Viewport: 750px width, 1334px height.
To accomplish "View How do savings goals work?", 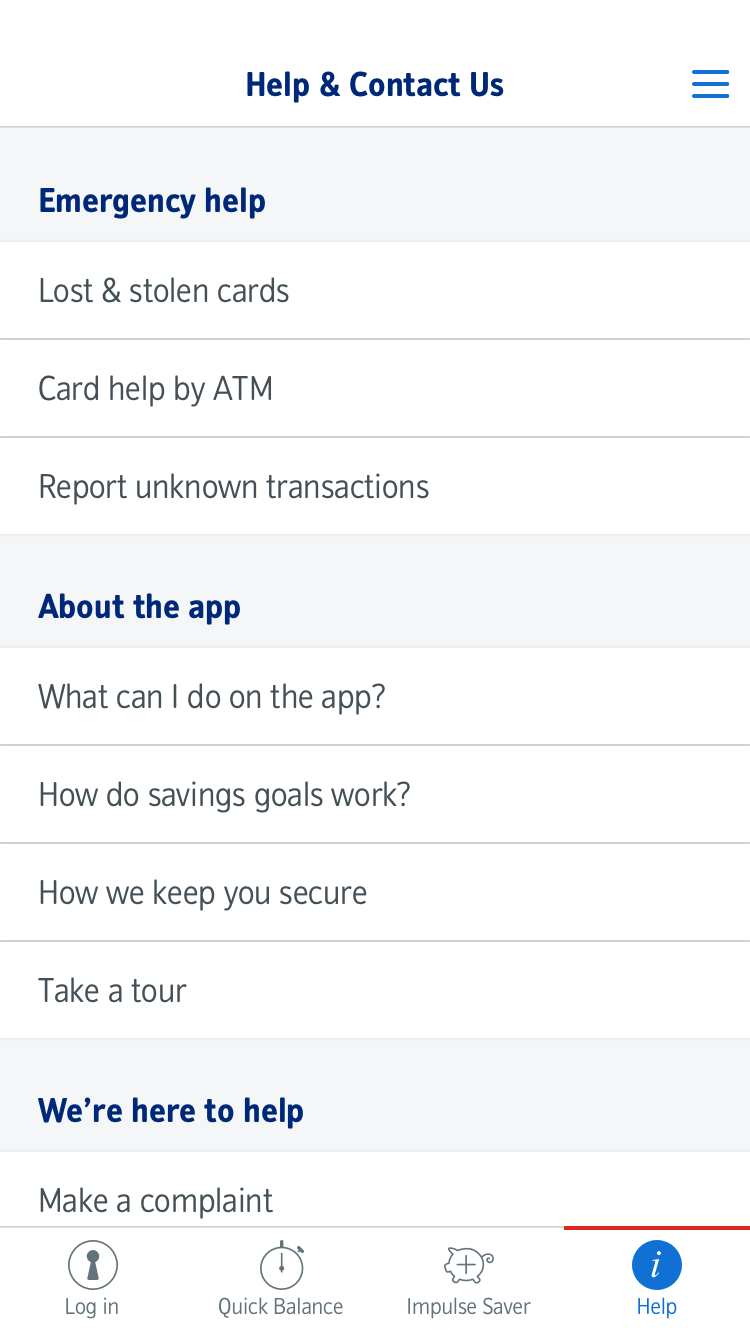I will [225, 795].
